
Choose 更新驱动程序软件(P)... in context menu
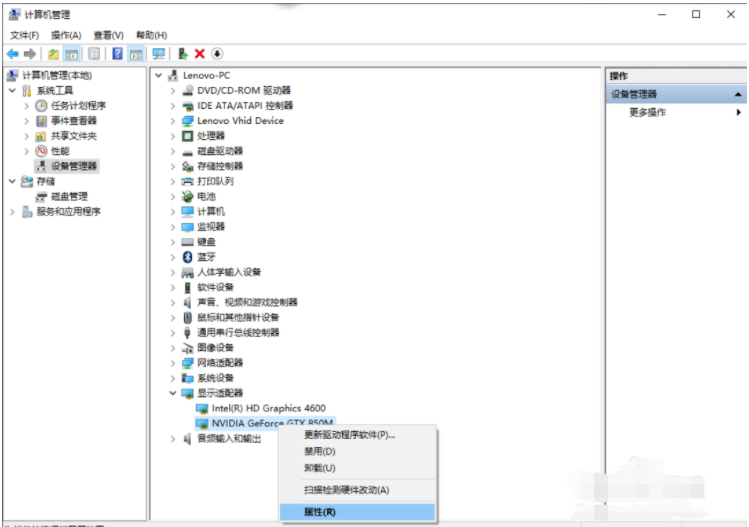point(350,435)
